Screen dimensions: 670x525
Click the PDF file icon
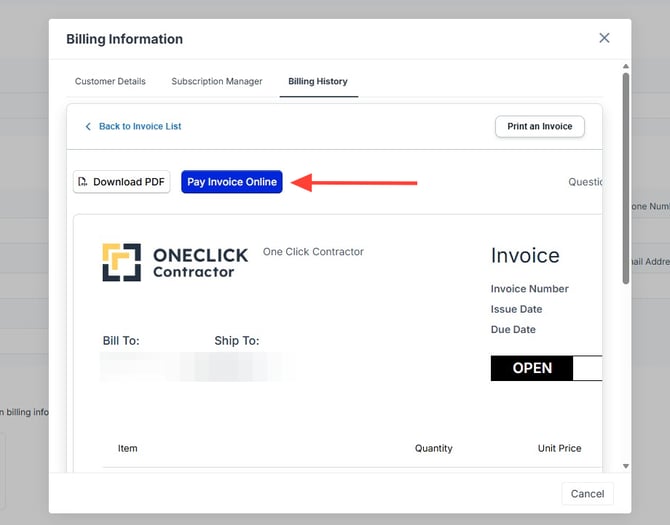(x=83, y=182)
